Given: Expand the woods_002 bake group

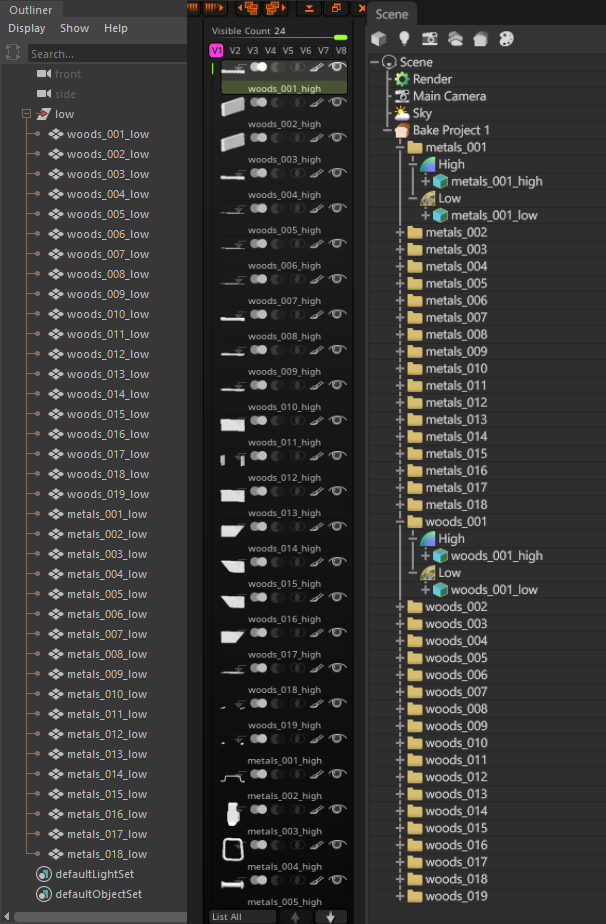Looking at the screenshot, I should point(400,607).
